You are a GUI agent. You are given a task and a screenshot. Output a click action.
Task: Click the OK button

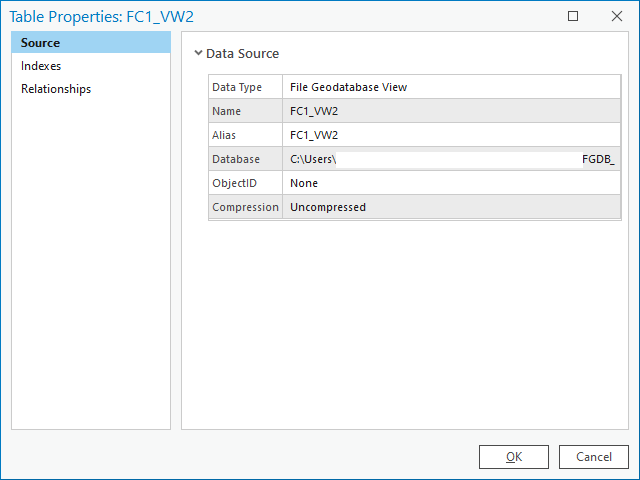tap(513, 457)
